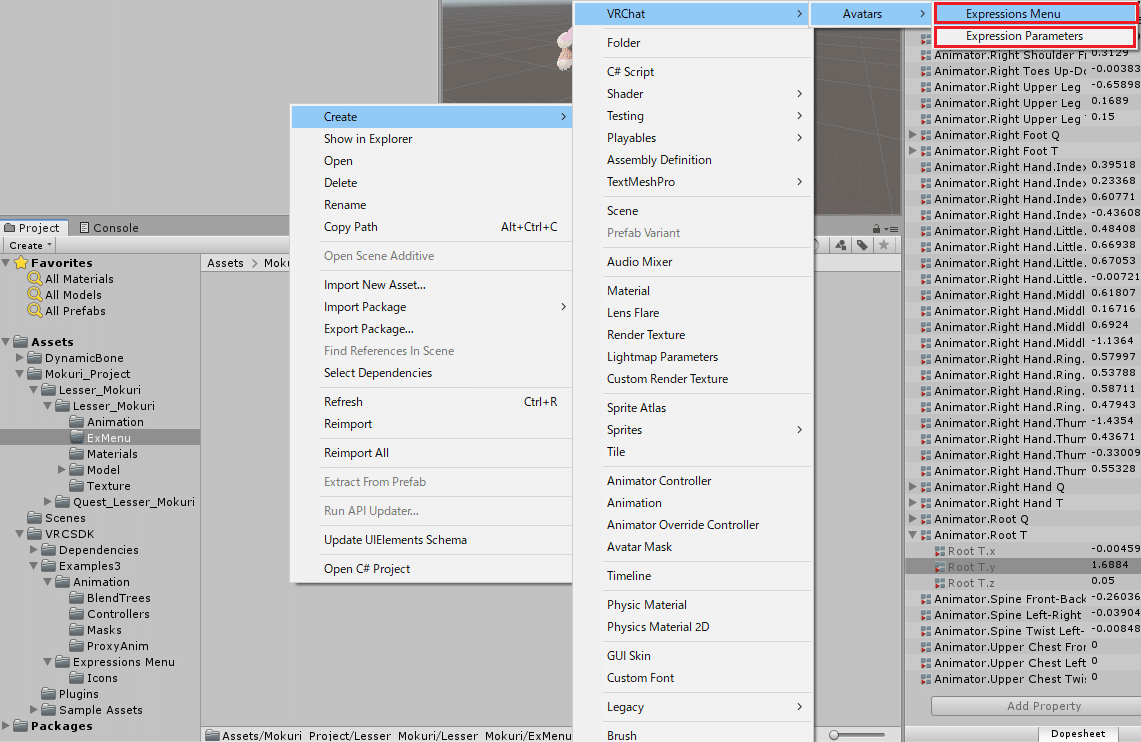Click the Search by Type icon
Image resolution: width=1141 pixels, height=742 pixels.
click(840, 245)
